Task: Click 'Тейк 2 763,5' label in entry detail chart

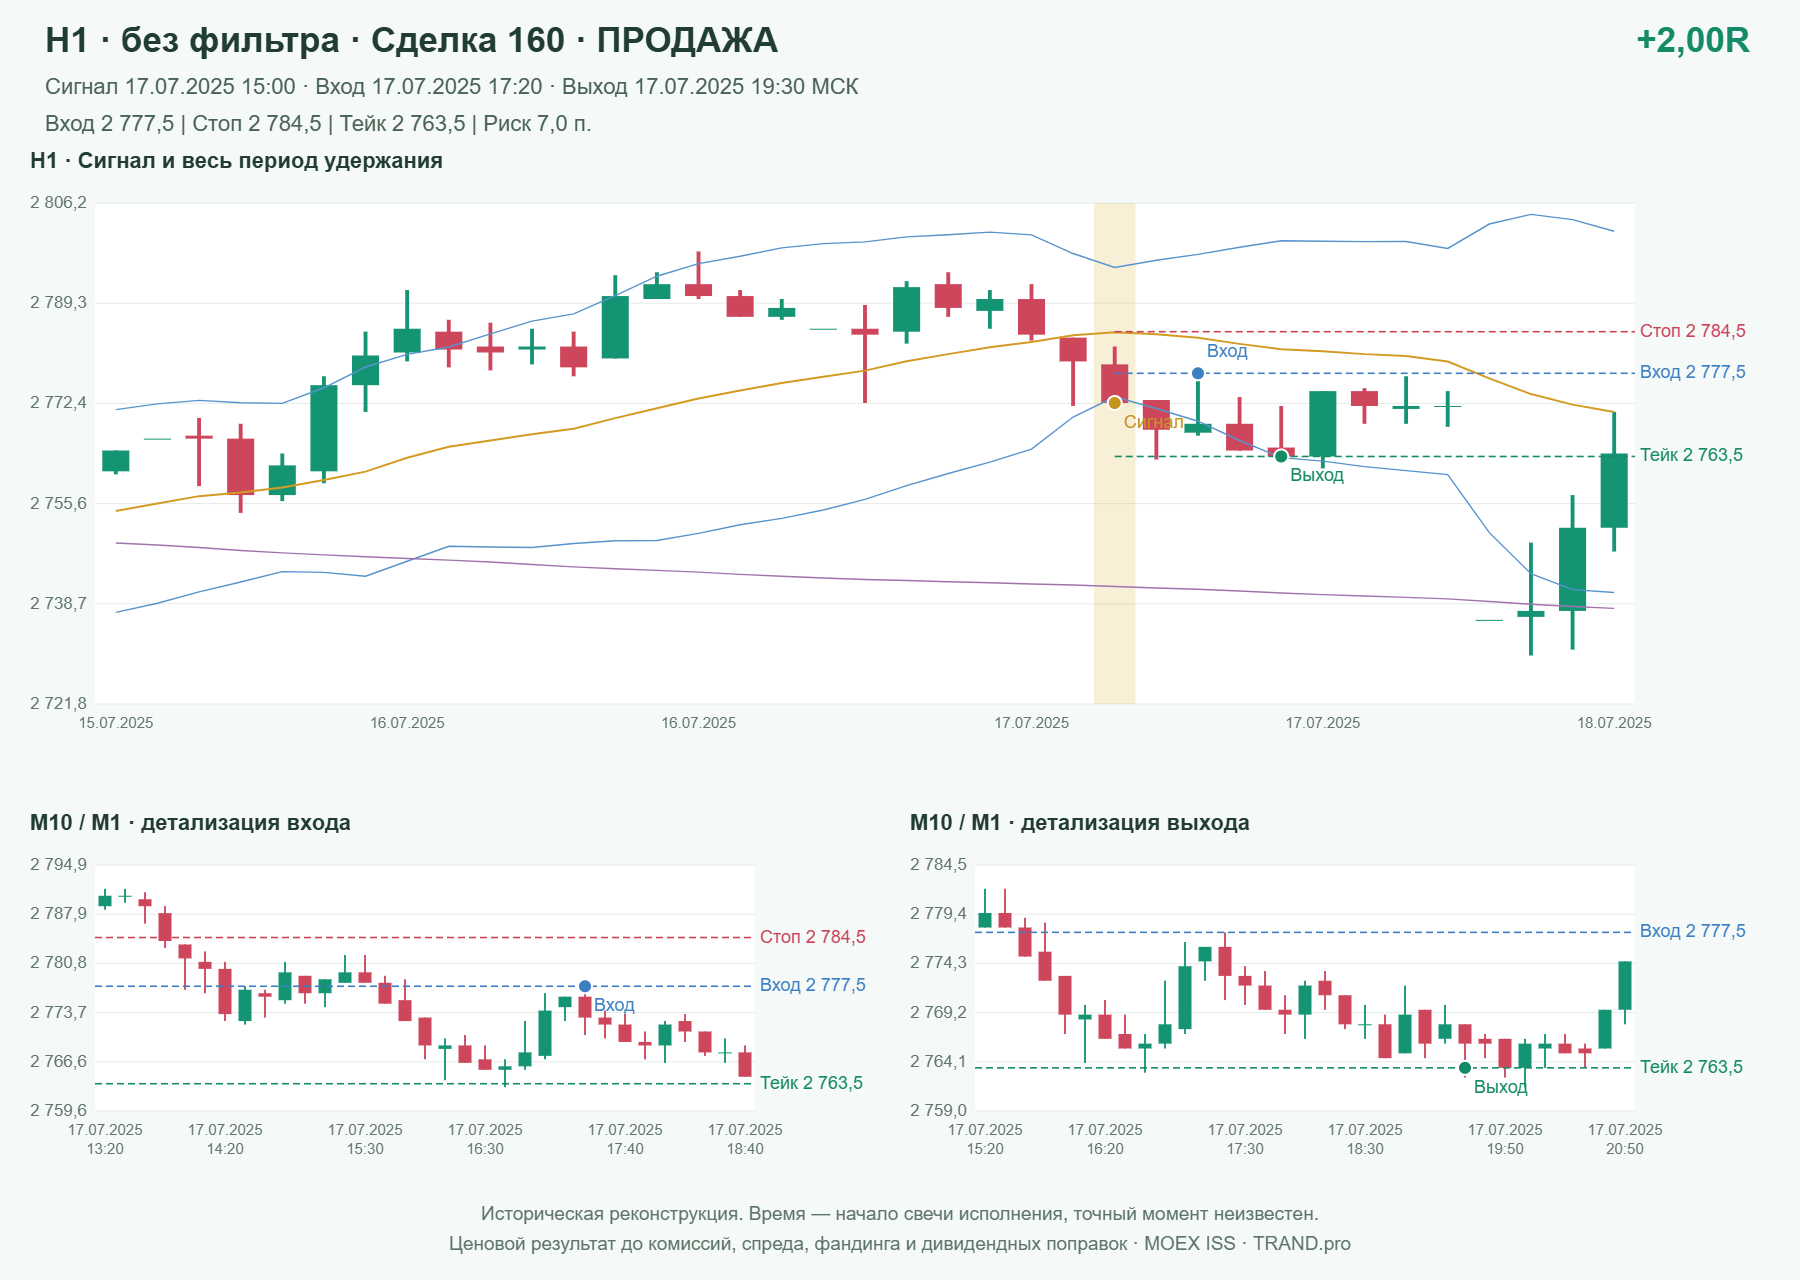Action: (811, 1083)
